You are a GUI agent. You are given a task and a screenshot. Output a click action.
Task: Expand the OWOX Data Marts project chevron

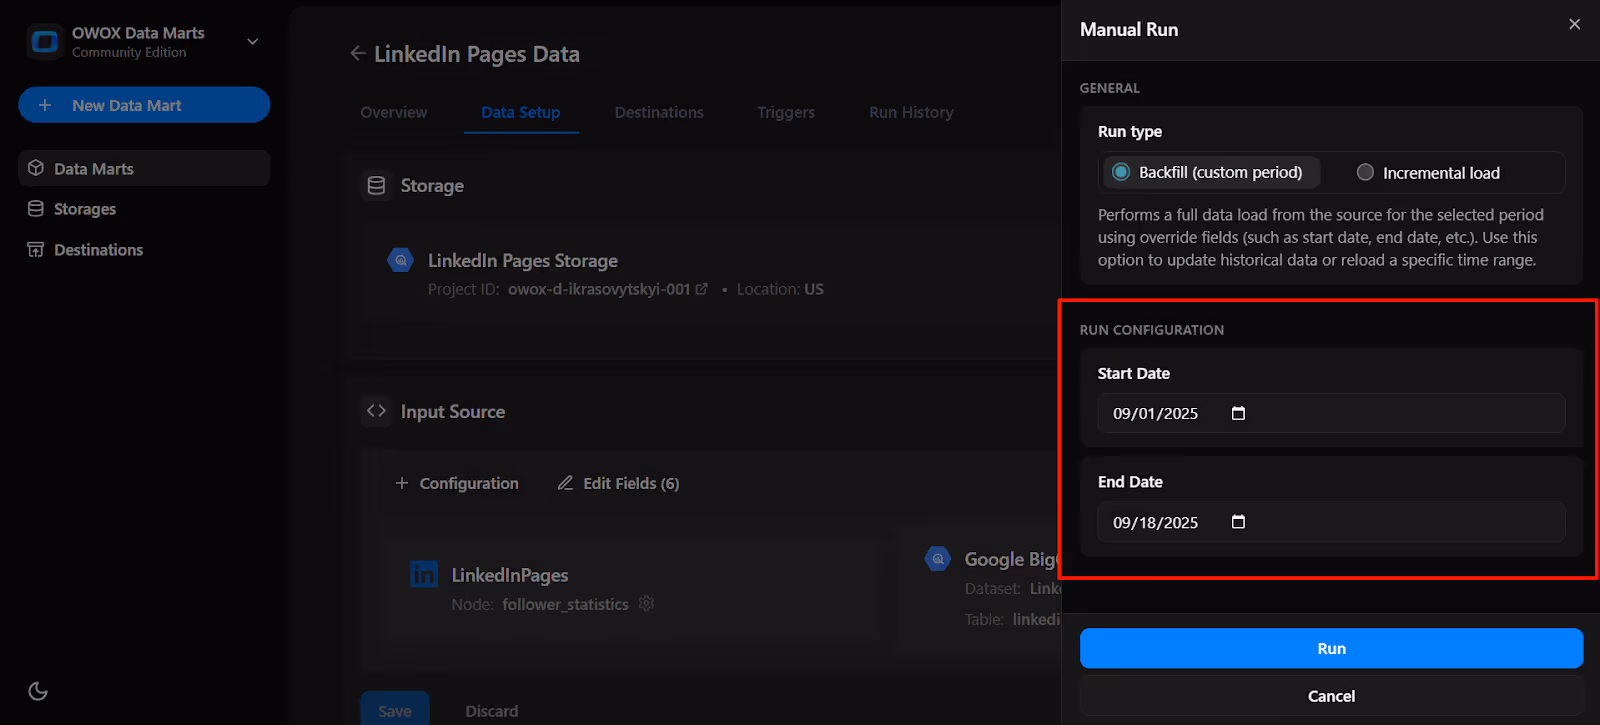click(253, 42)
